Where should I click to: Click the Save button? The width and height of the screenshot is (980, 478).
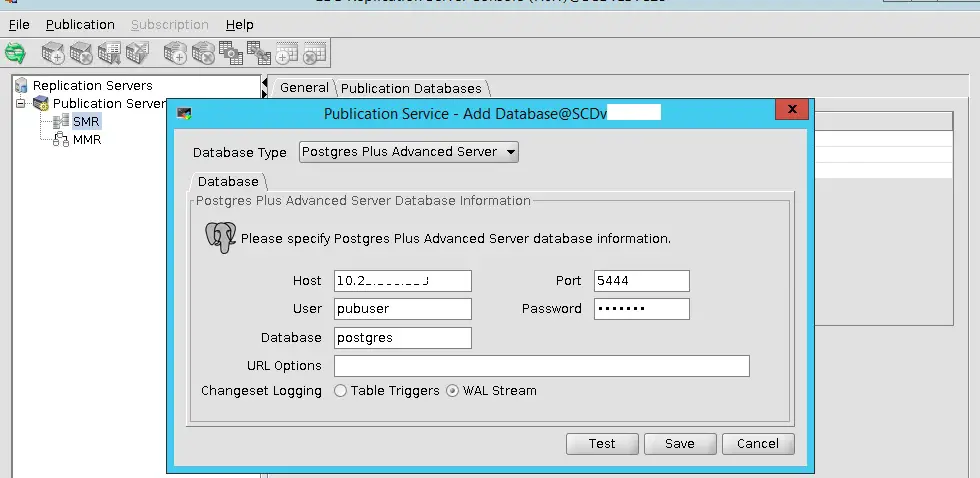click(679, 444)
